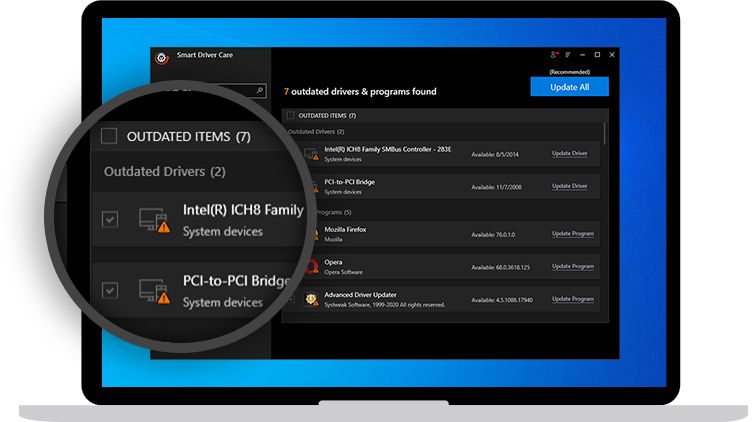The image size is (753, 422).
Task: Click Update Driver for PCI-to-PCI Bridge
Action: 570,186
